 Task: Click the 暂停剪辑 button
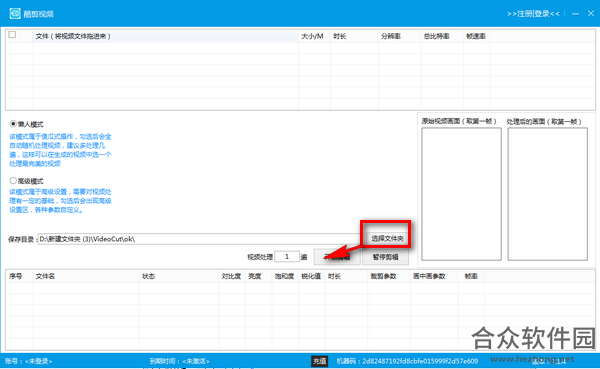pyautogui.click(x=385, y=257)
